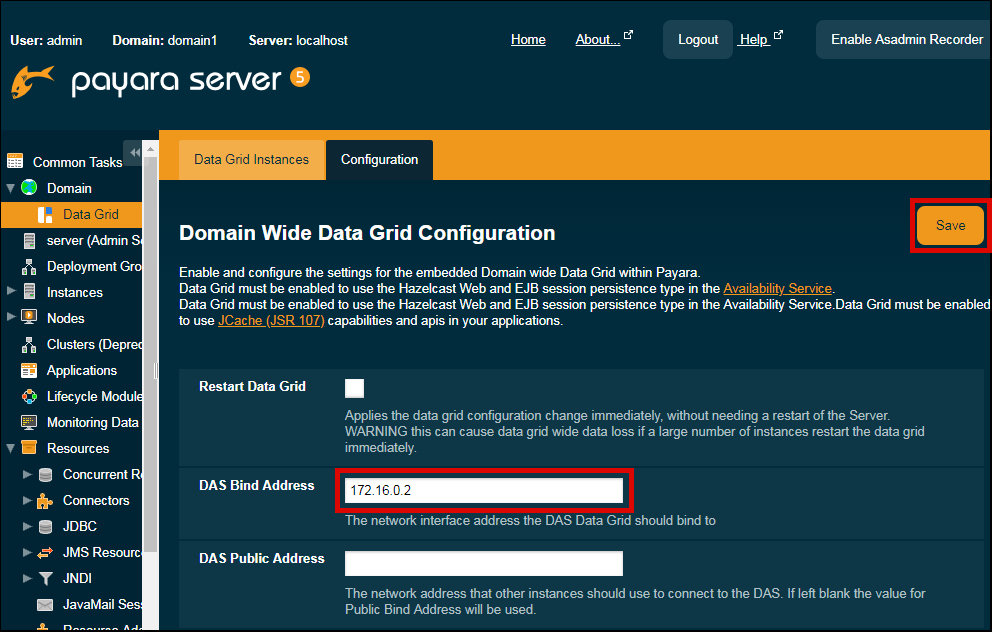The image size is (992, 632).
Task: Enable the Restart Data Grid checkbox
Action: [354, 388]
